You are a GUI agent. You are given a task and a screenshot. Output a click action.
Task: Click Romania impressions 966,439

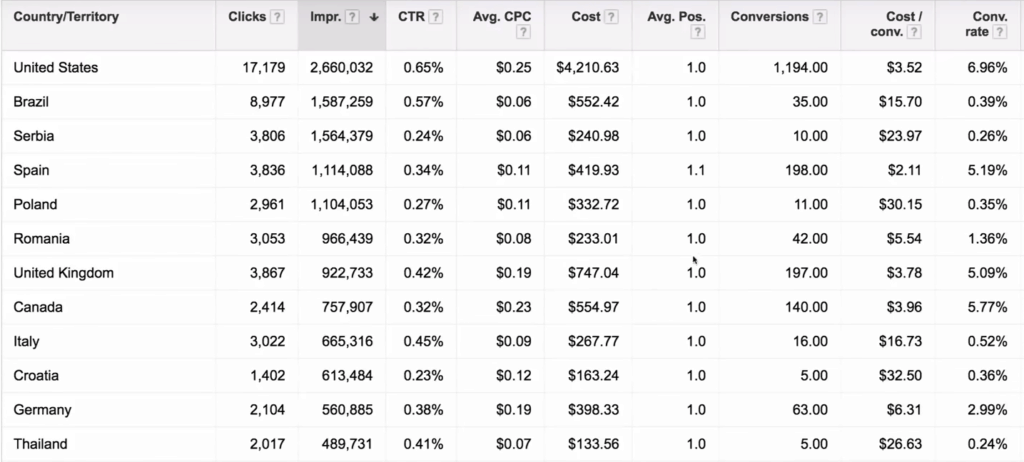coord(347,239)
